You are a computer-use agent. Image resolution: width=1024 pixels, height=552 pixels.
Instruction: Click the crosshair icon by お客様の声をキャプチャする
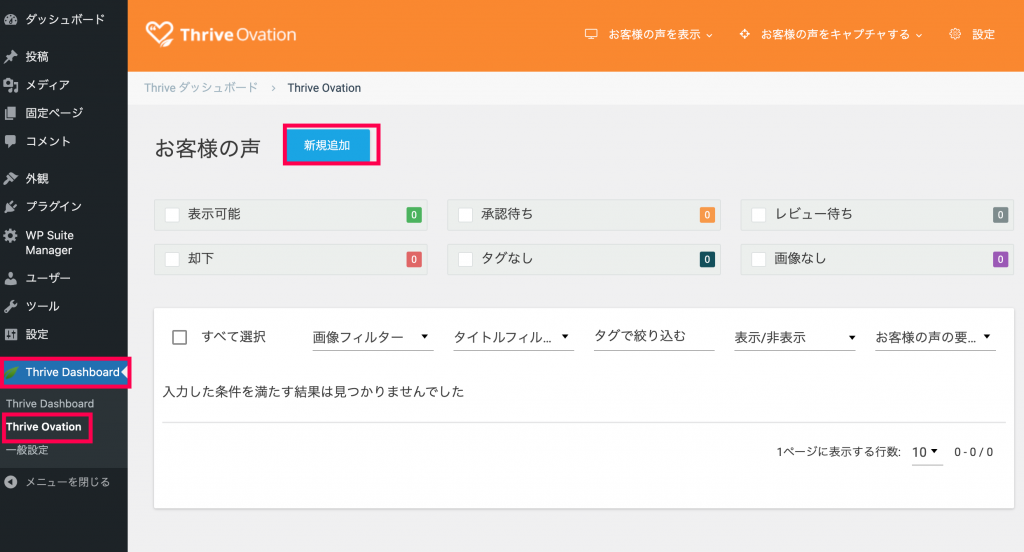tap(744, 34)
